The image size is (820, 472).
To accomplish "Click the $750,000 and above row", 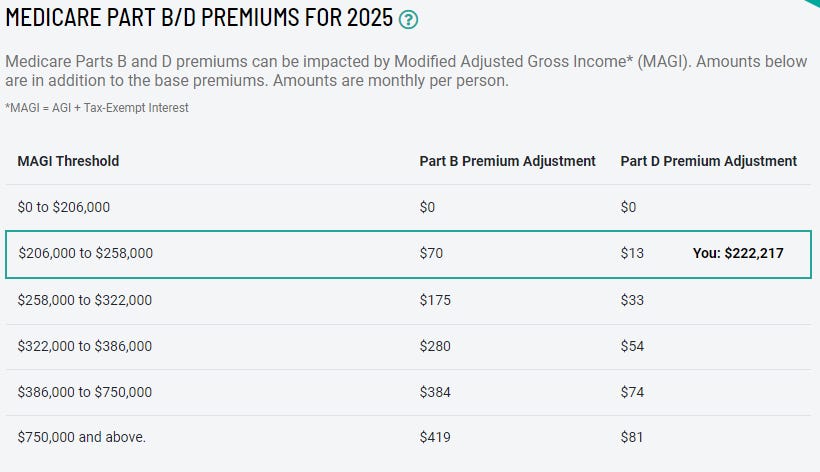I will tap(408, 438).
